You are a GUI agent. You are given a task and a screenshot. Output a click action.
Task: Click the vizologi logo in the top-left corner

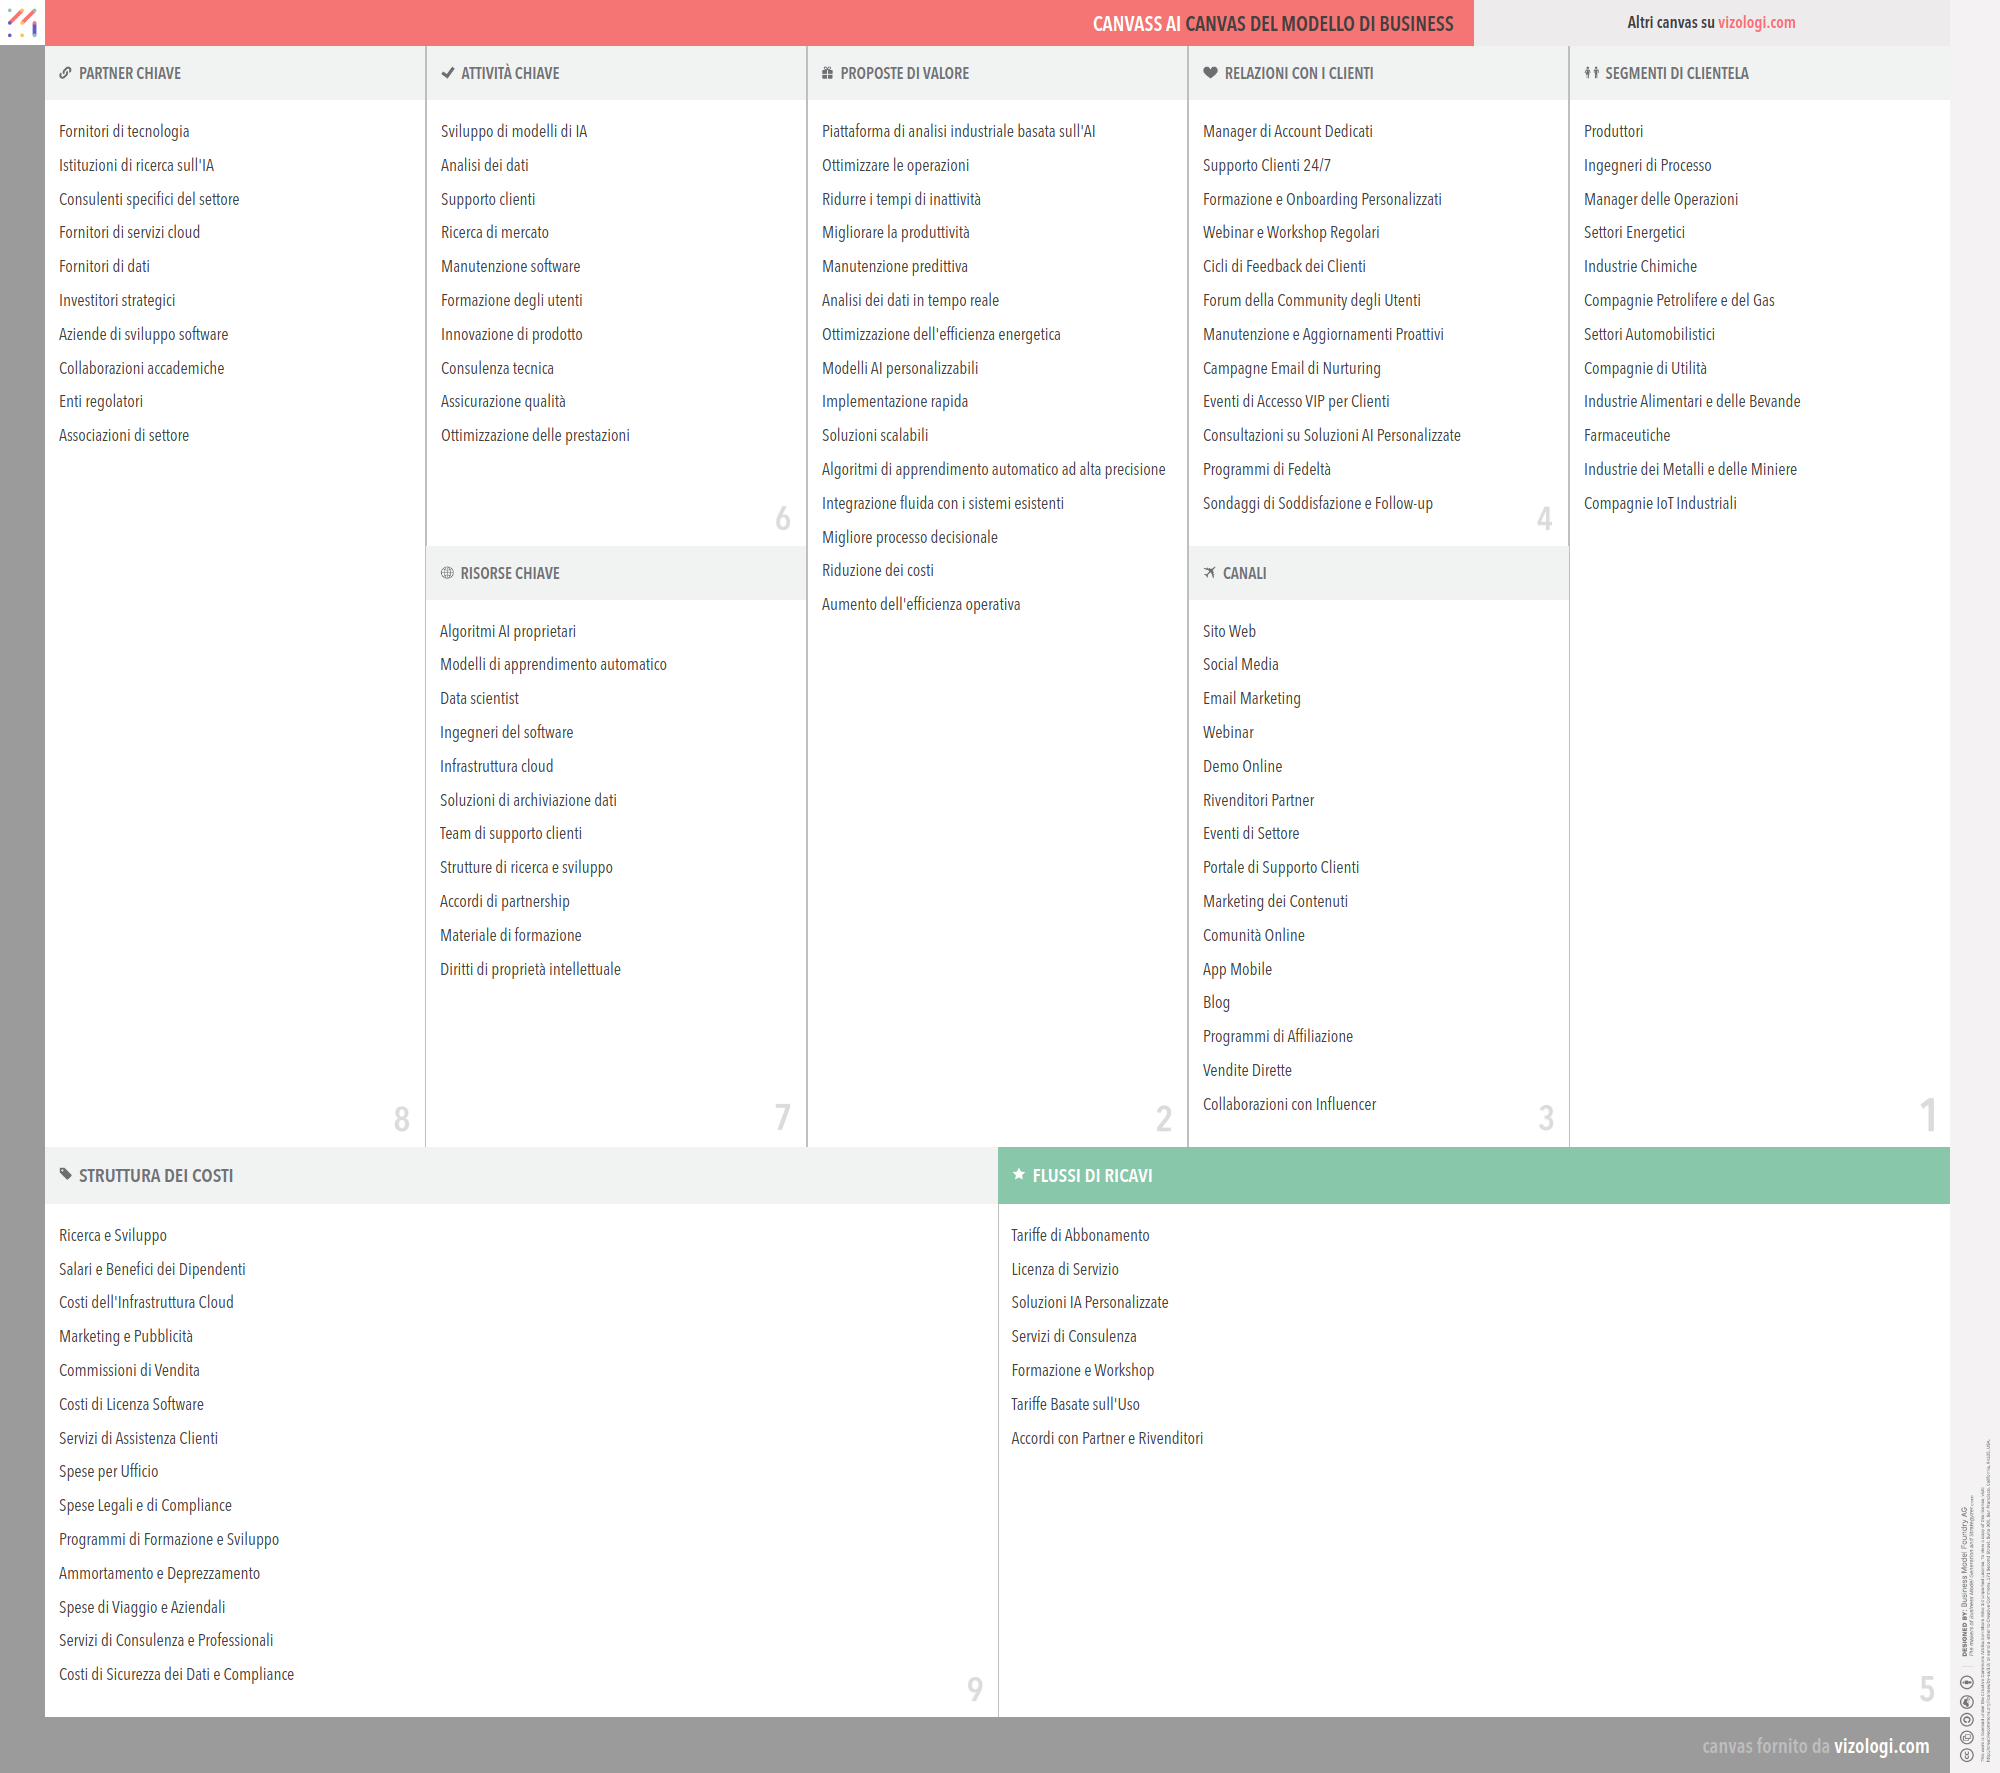point(22,23)
